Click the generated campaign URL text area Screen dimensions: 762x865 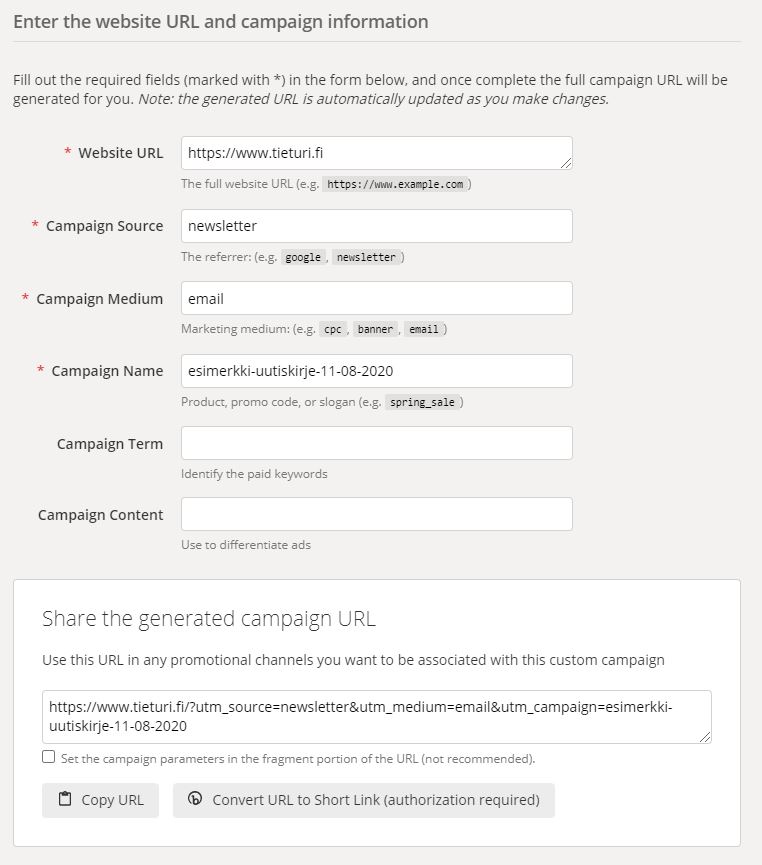[x=376, y=717]
